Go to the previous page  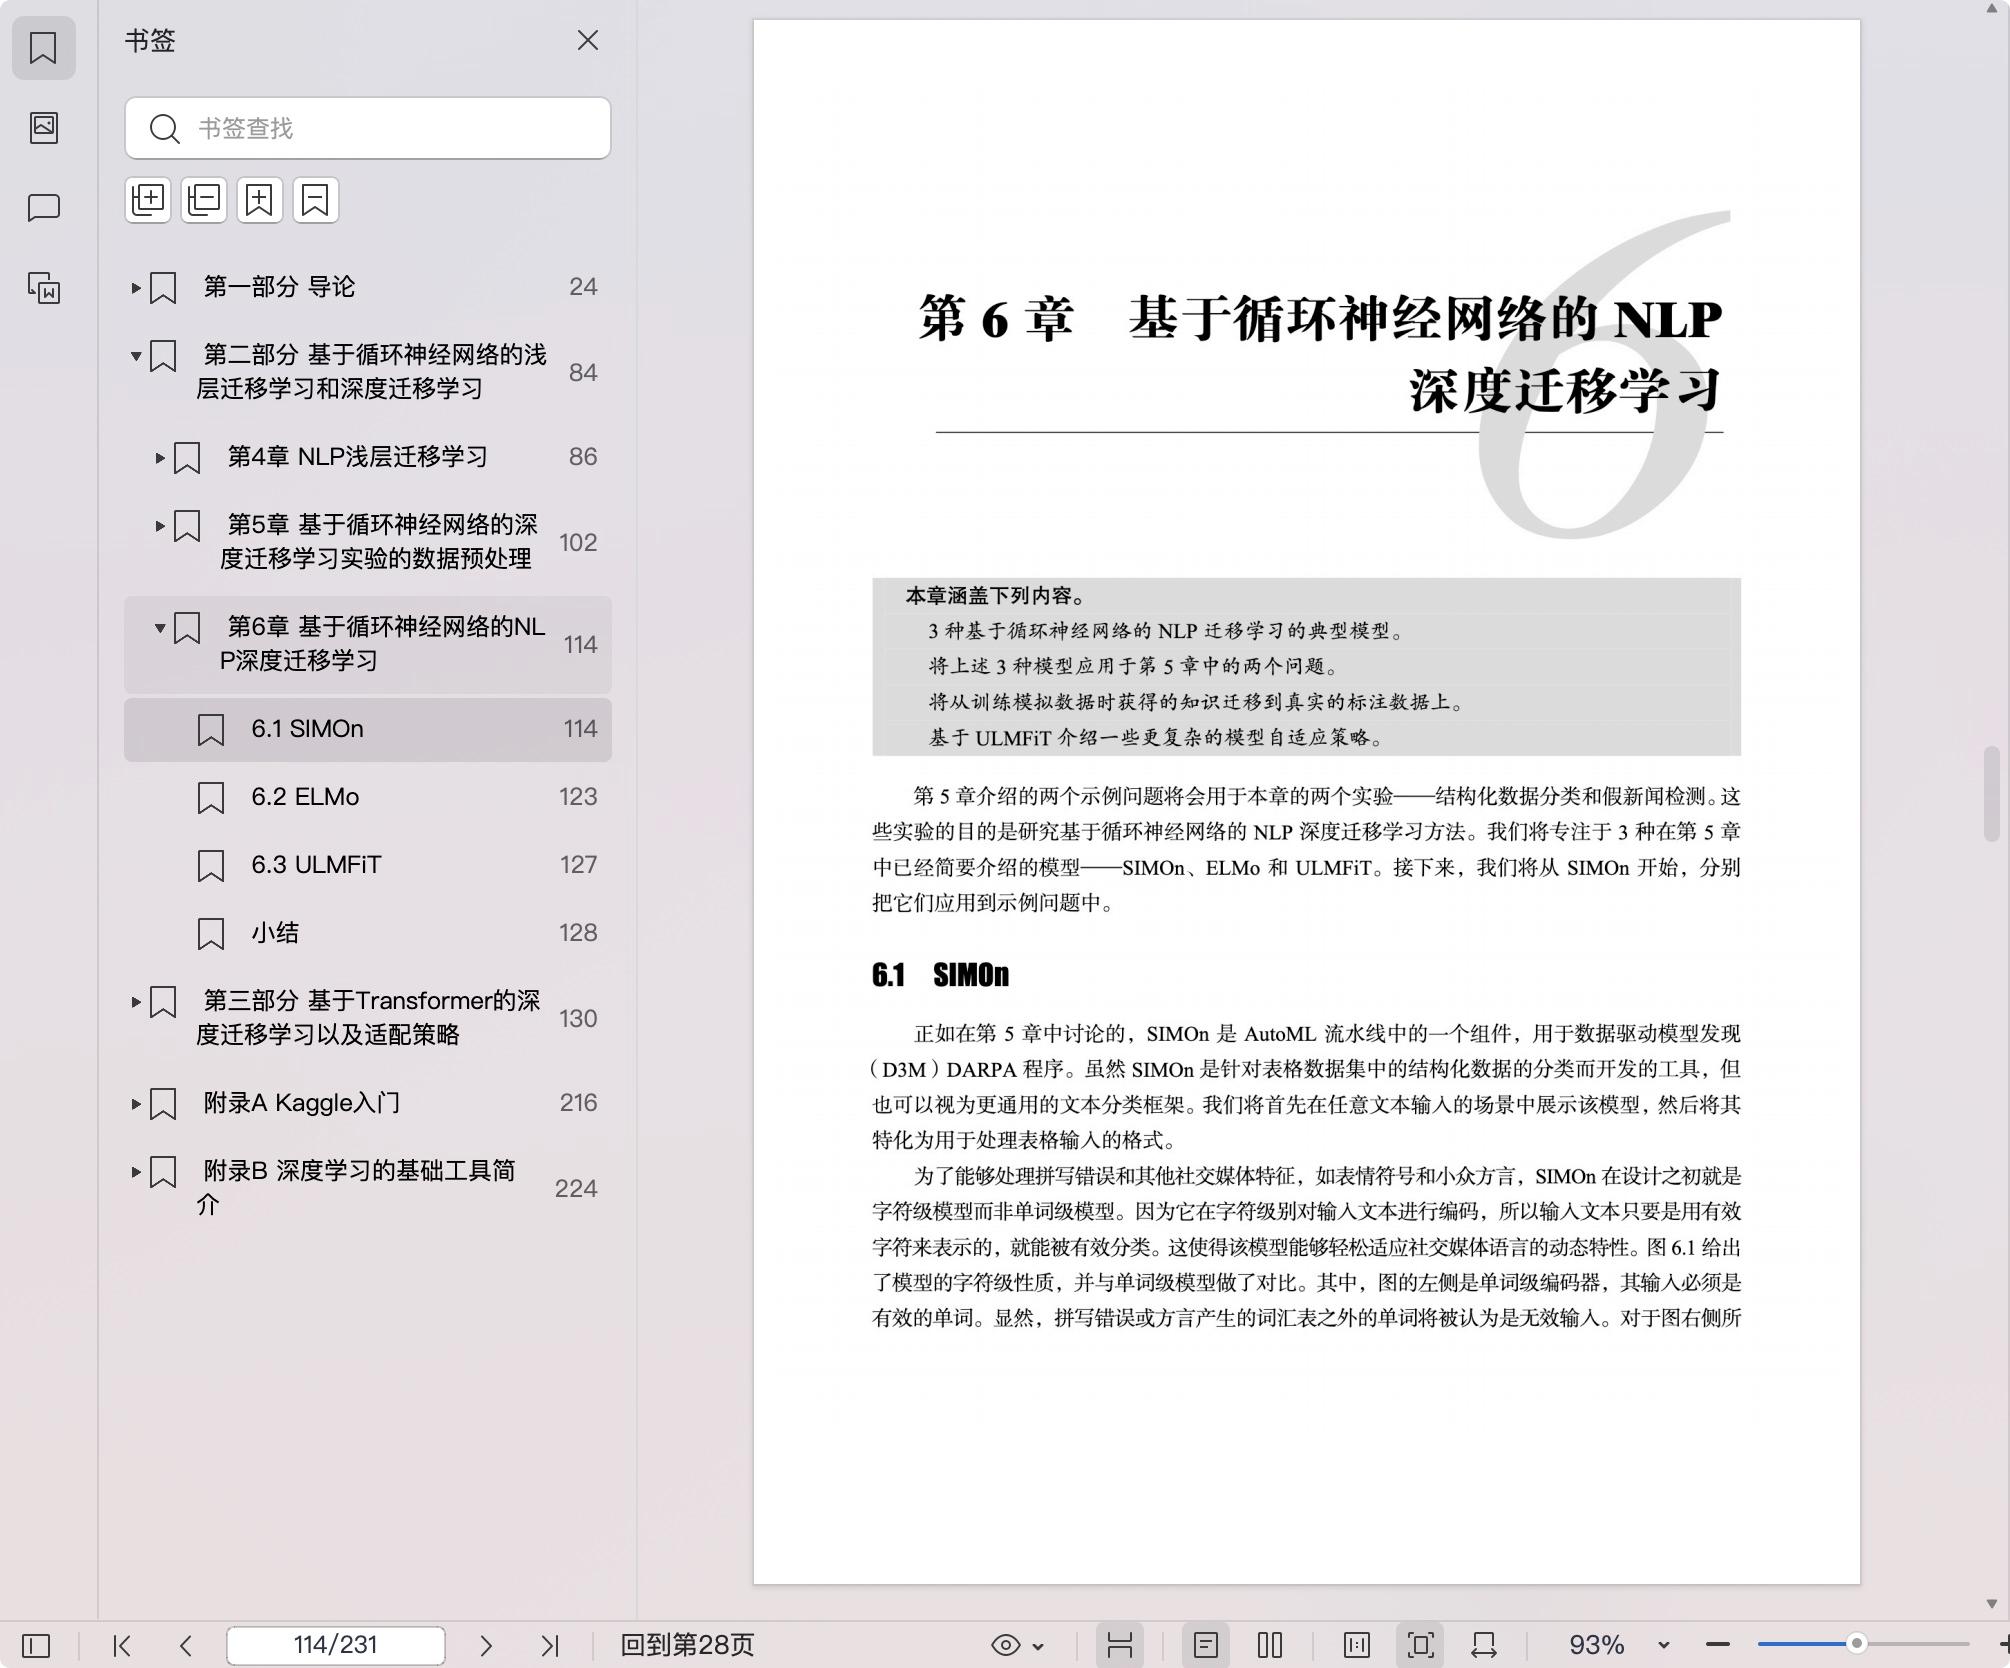186,1645
